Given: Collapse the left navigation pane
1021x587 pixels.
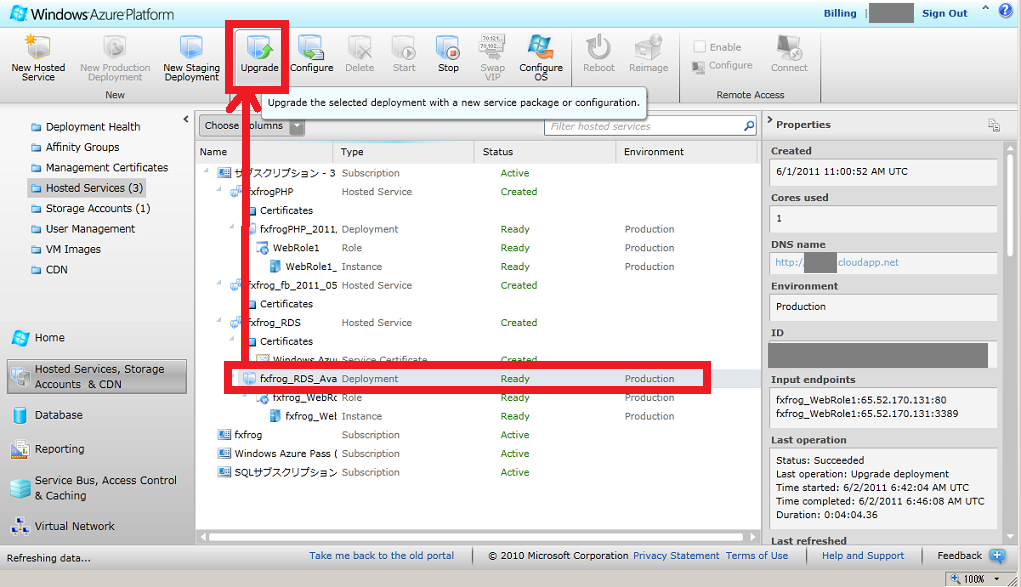Looking at the screenshot, I should click(x=186, y=120).
